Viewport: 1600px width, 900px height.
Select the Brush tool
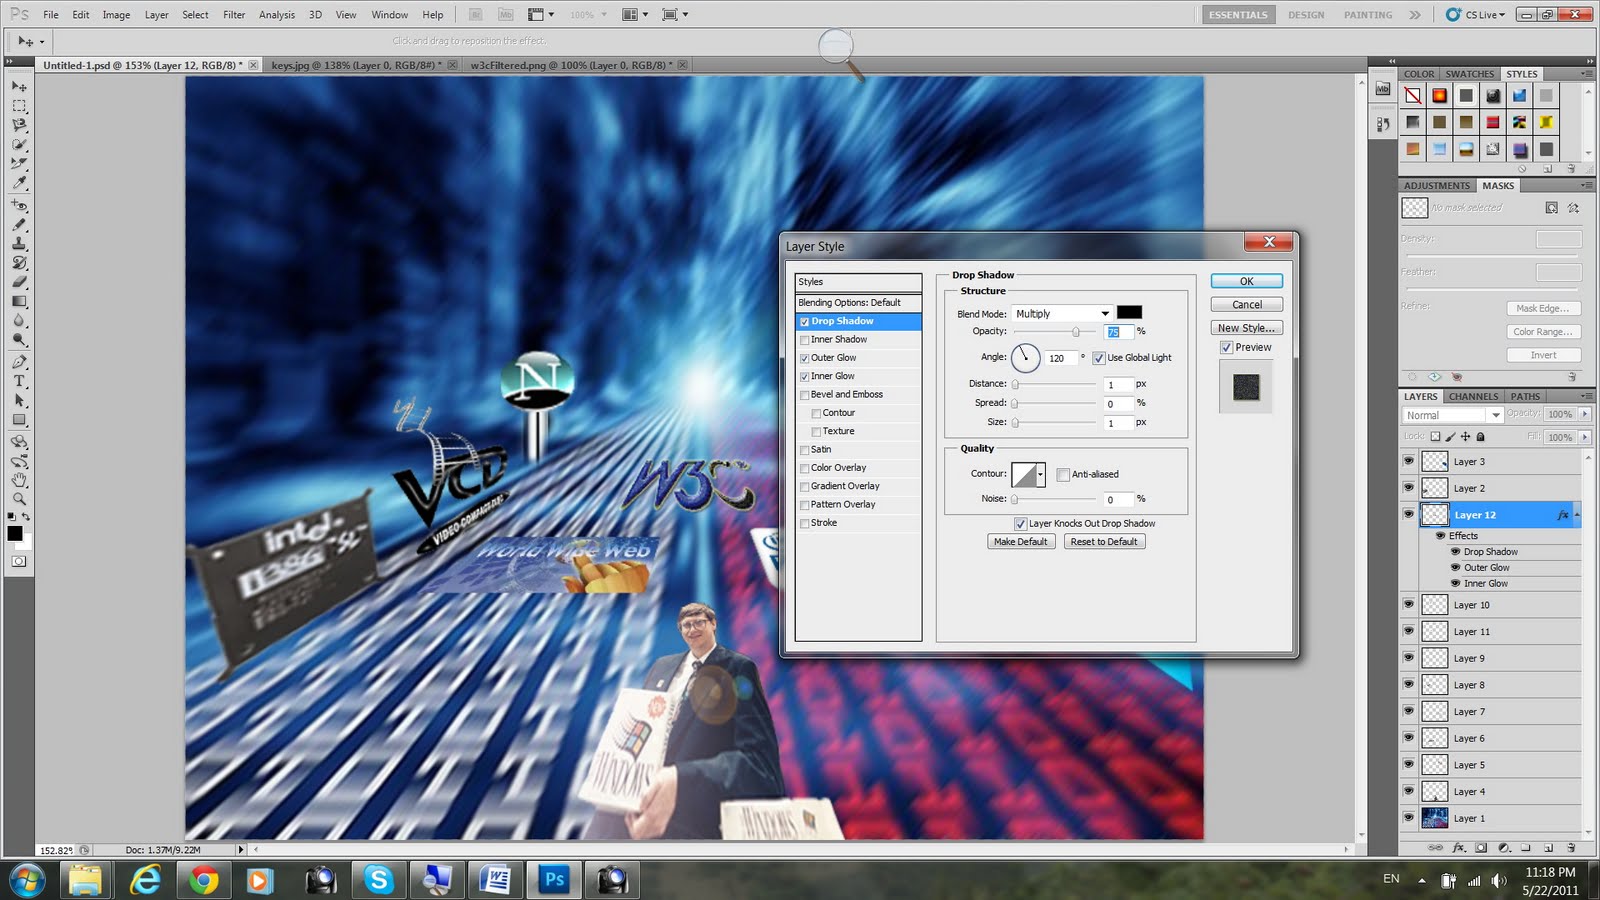(19, 225)
